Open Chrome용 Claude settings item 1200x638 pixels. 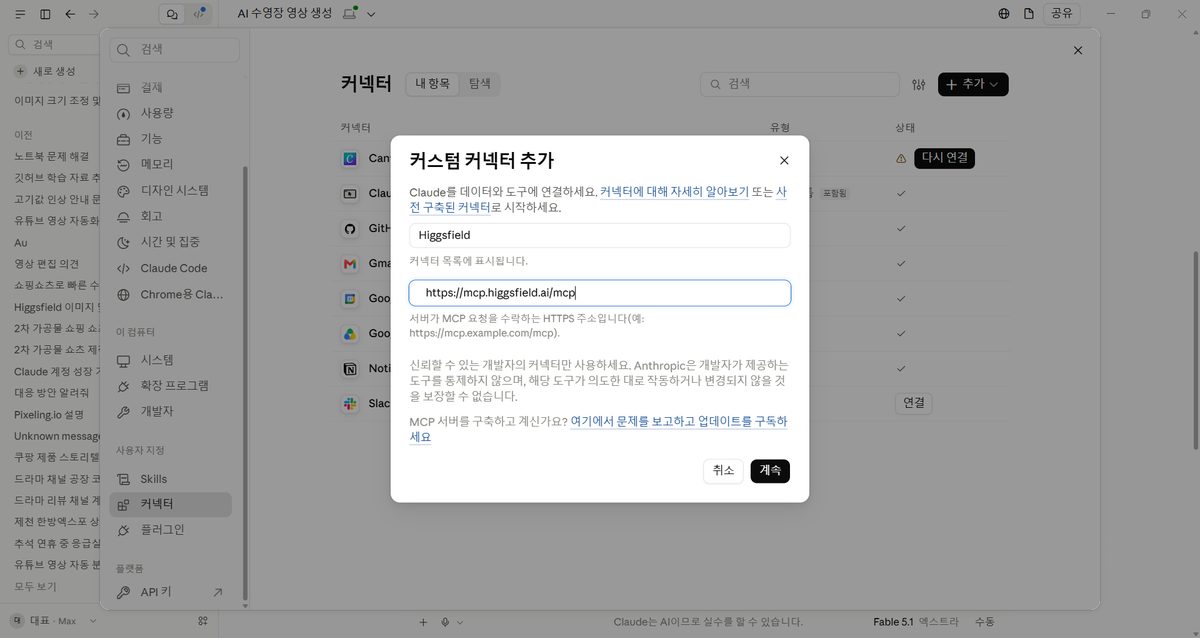point(170,295)
